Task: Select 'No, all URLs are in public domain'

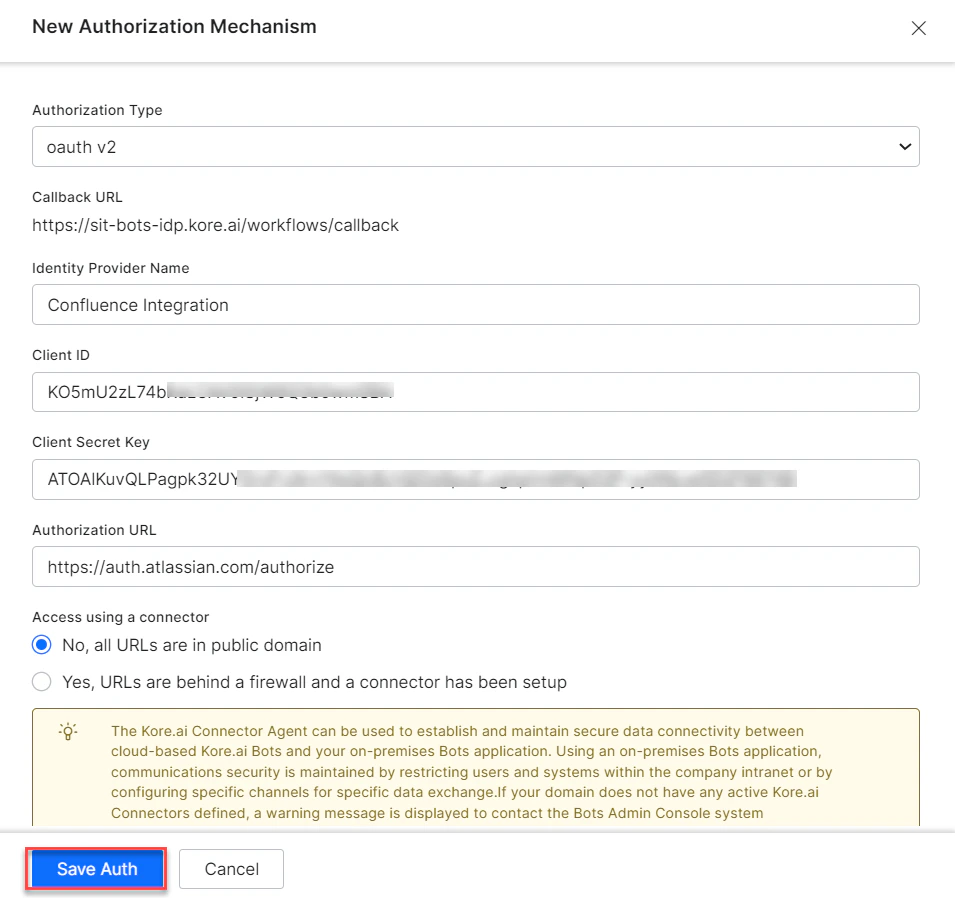Action: point(41,645)
